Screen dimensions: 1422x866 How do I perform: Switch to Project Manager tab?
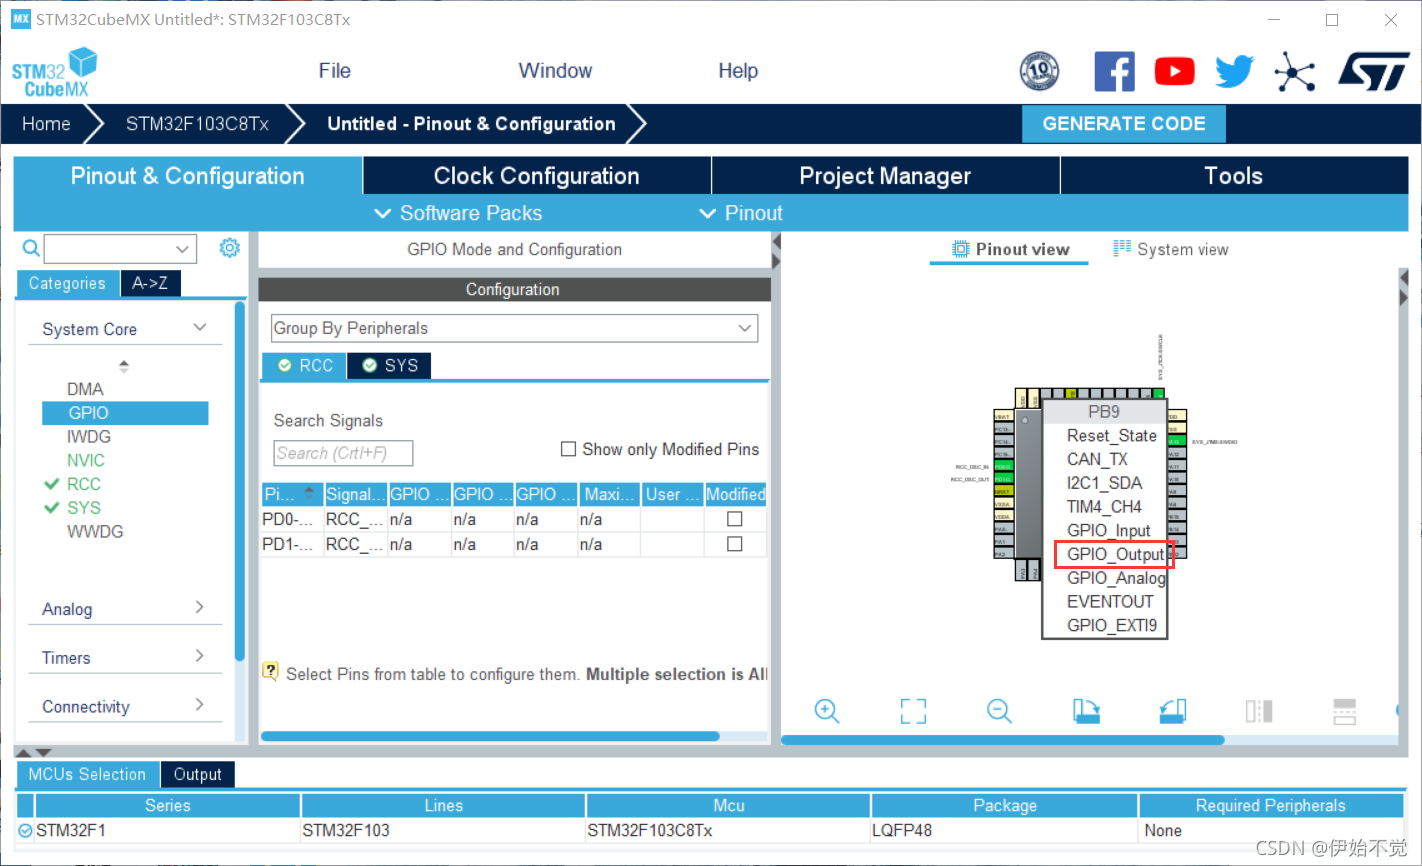[885, 176]
